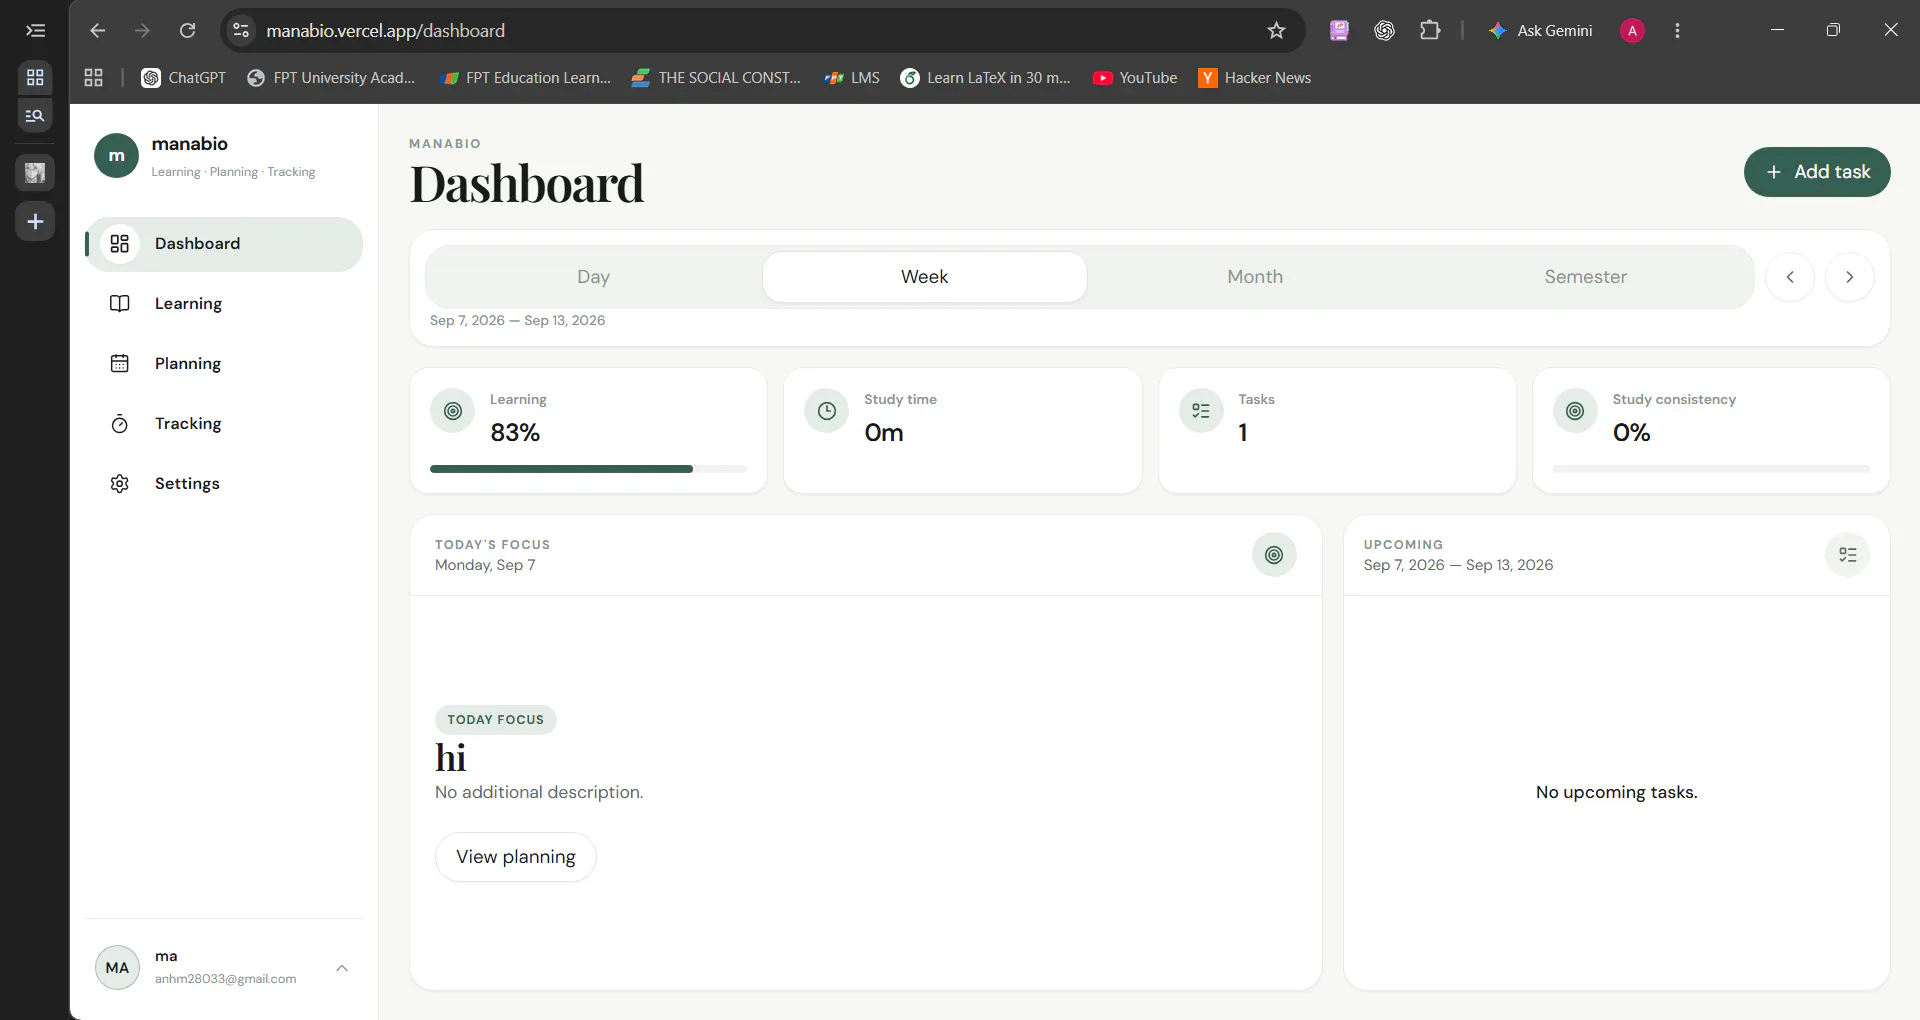Open a new tab with the plus
This screenshot has height=1020, width=1920.
tap(35, 221)
